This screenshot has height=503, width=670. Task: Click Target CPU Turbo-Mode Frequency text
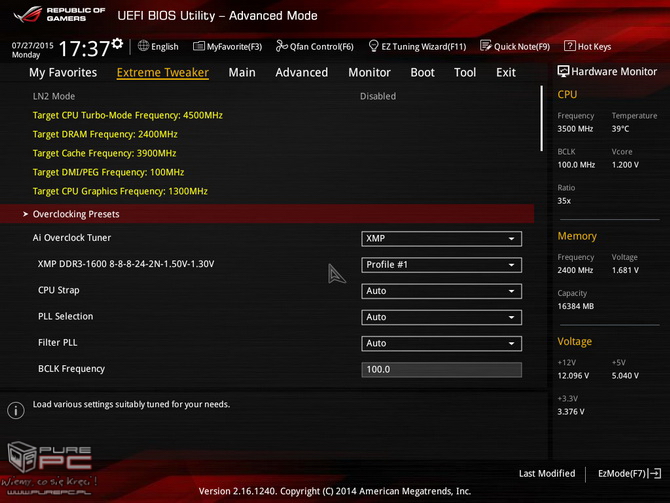tap(128, 115)
